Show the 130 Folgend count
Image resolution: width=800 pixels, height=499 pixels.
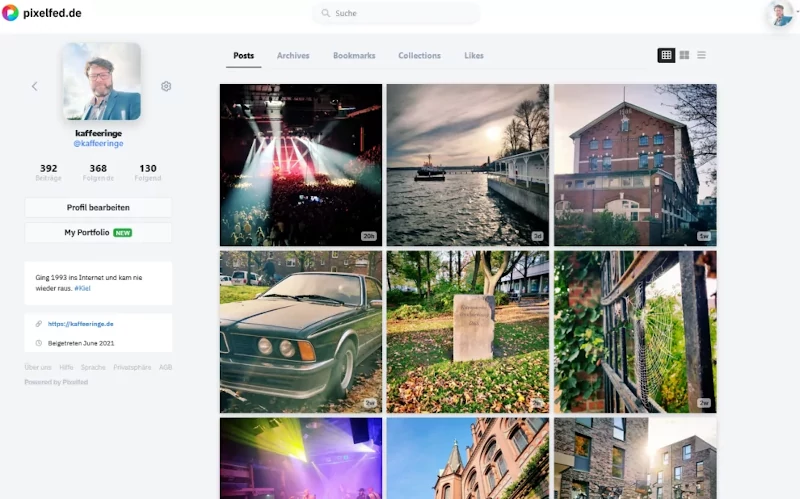coord(148,172)
